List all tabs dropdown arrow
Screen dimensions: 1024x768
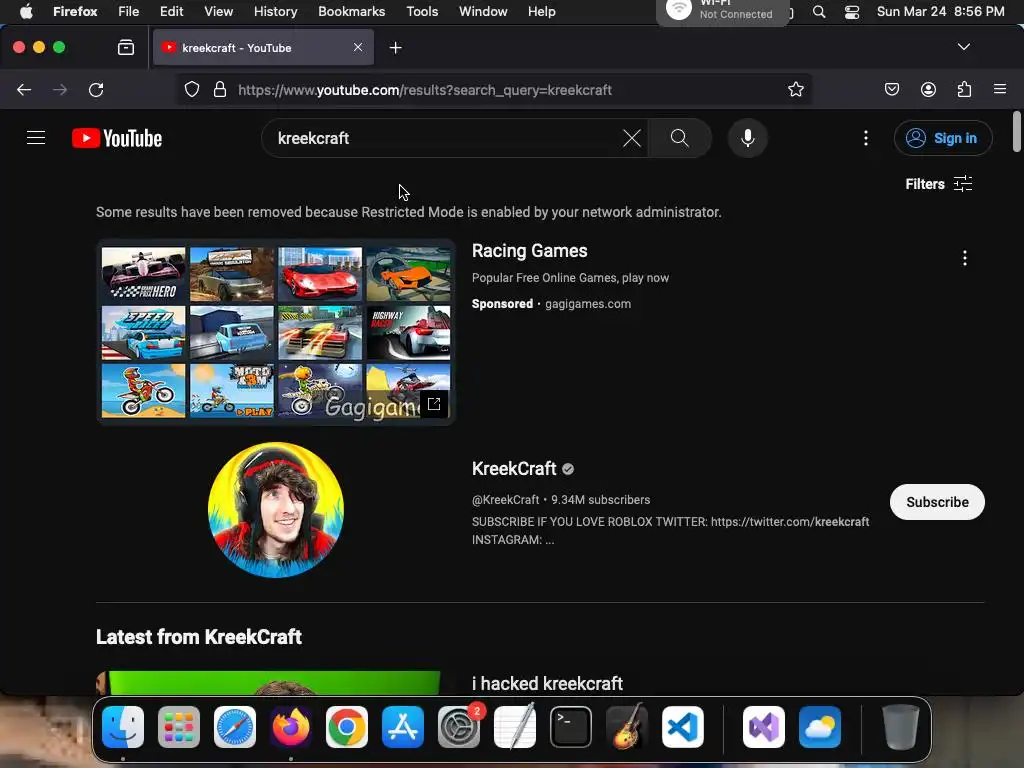click(963, 47)
